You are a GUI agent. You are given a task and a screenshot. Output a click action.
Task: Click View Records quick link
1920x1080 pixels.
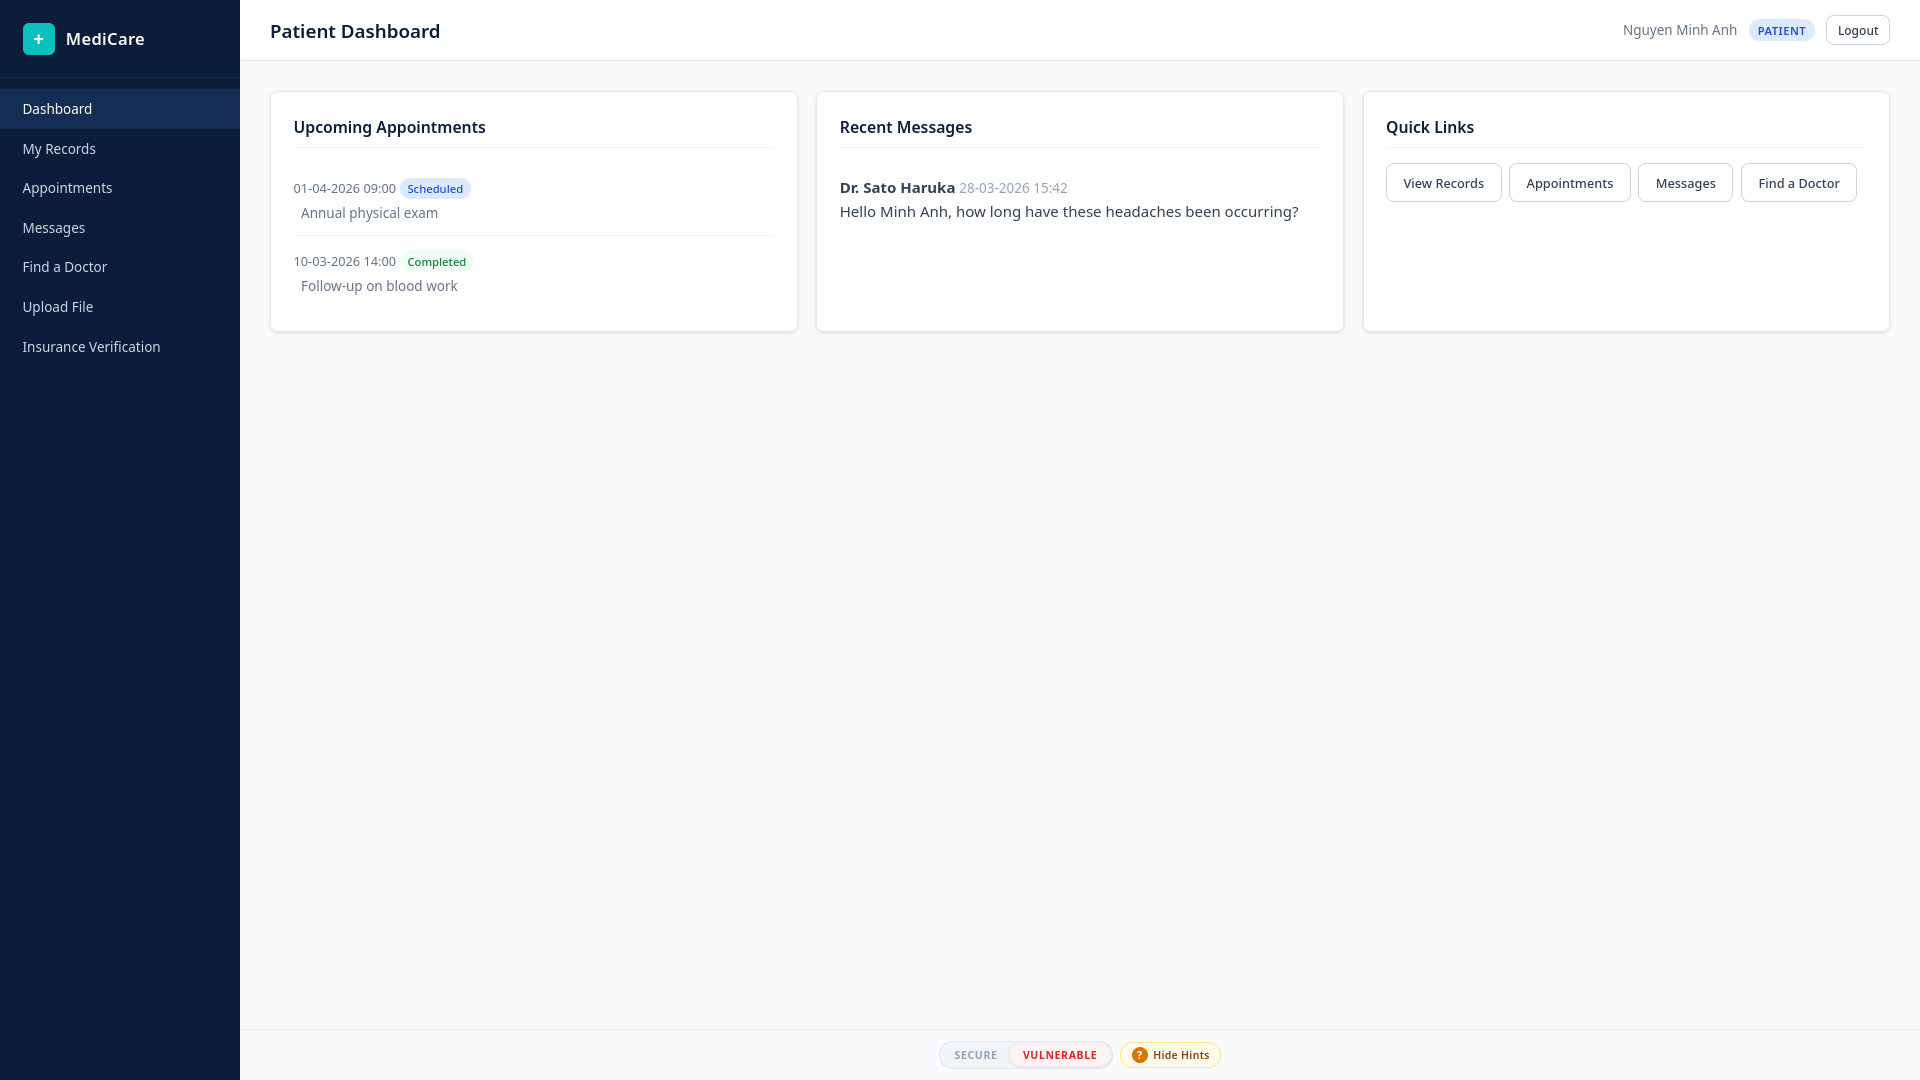[x=1443, y=183]
